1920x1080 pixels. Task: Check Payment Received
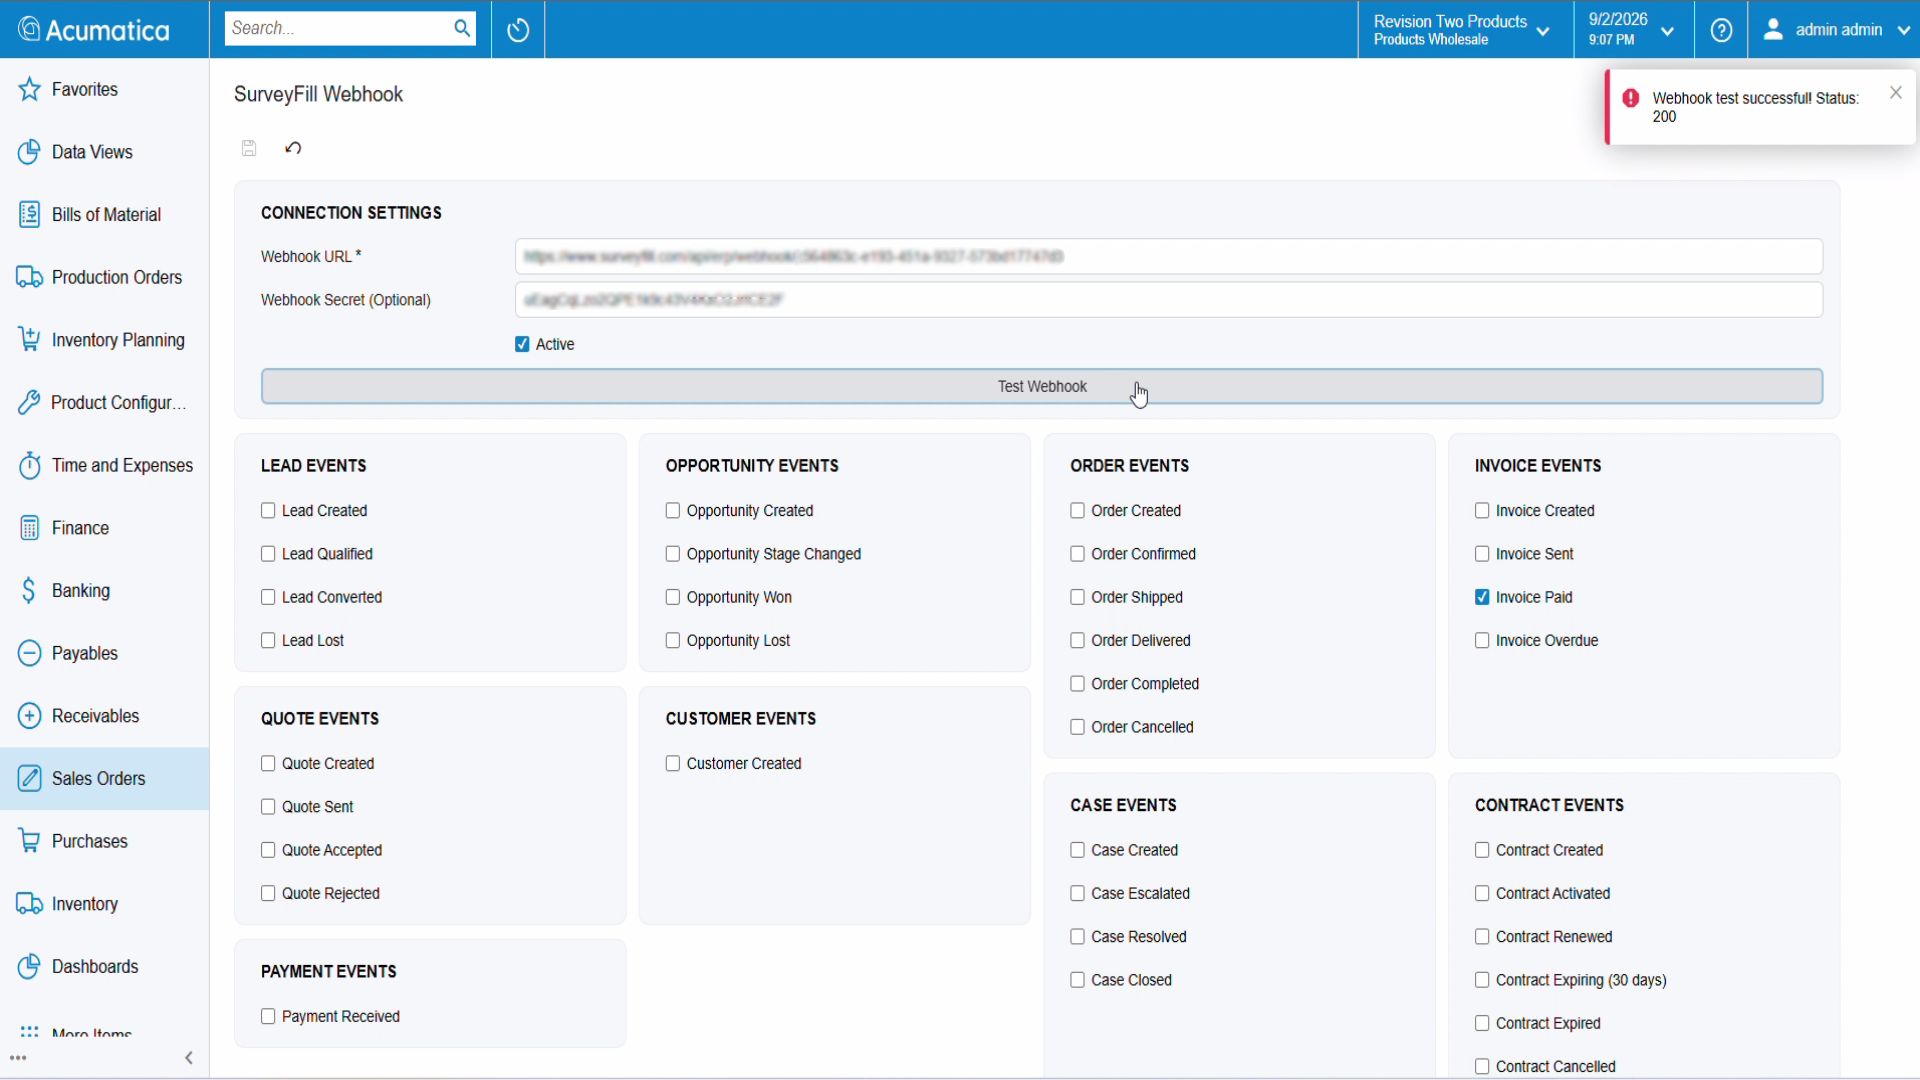tap(268, 1017)
